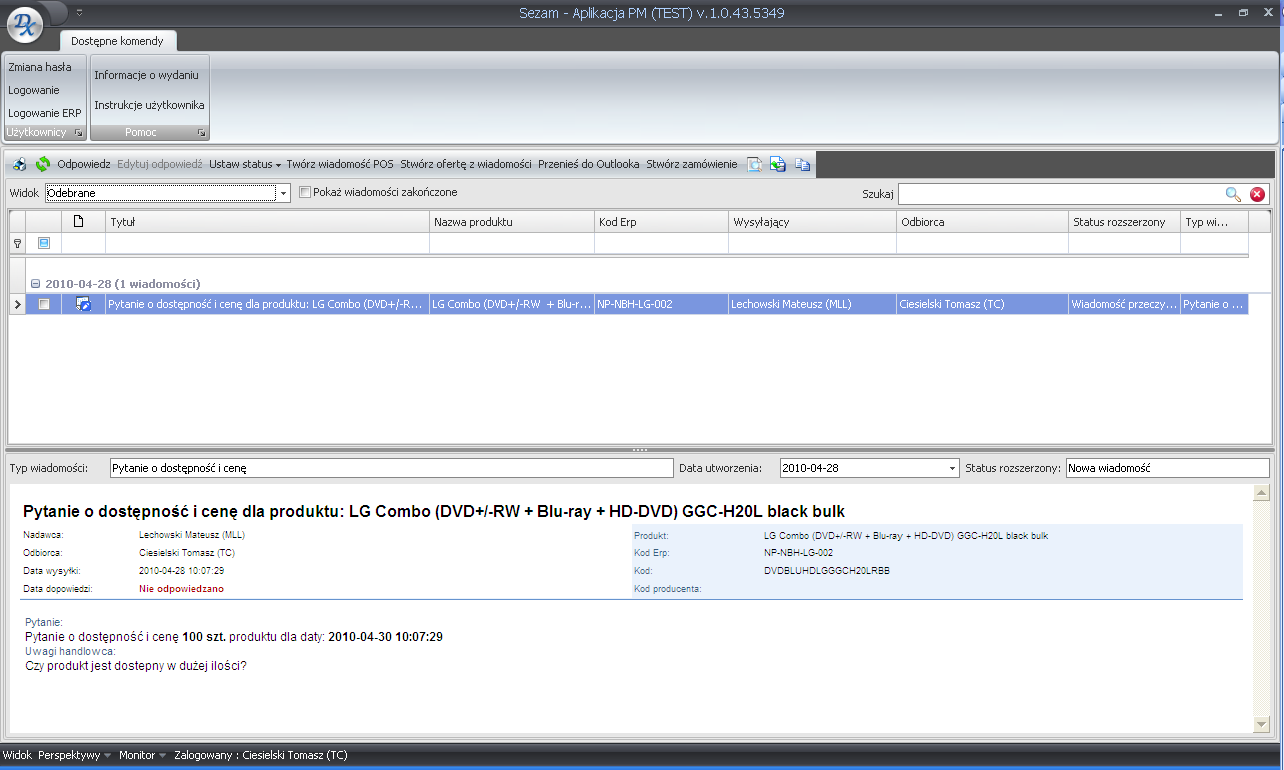Click Zalogowany : Ciesielski Tomasz (TC) status text
This screenshot has width=1284, height=770.
(261, 755)
